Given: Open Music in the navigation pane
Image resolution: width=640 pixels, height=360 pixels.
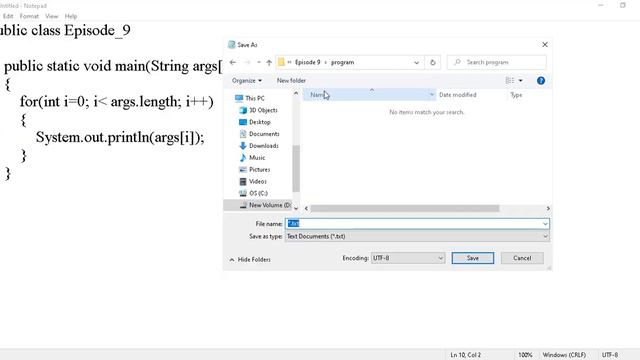Looking at the screenshot, I should [x=252, y=158].
